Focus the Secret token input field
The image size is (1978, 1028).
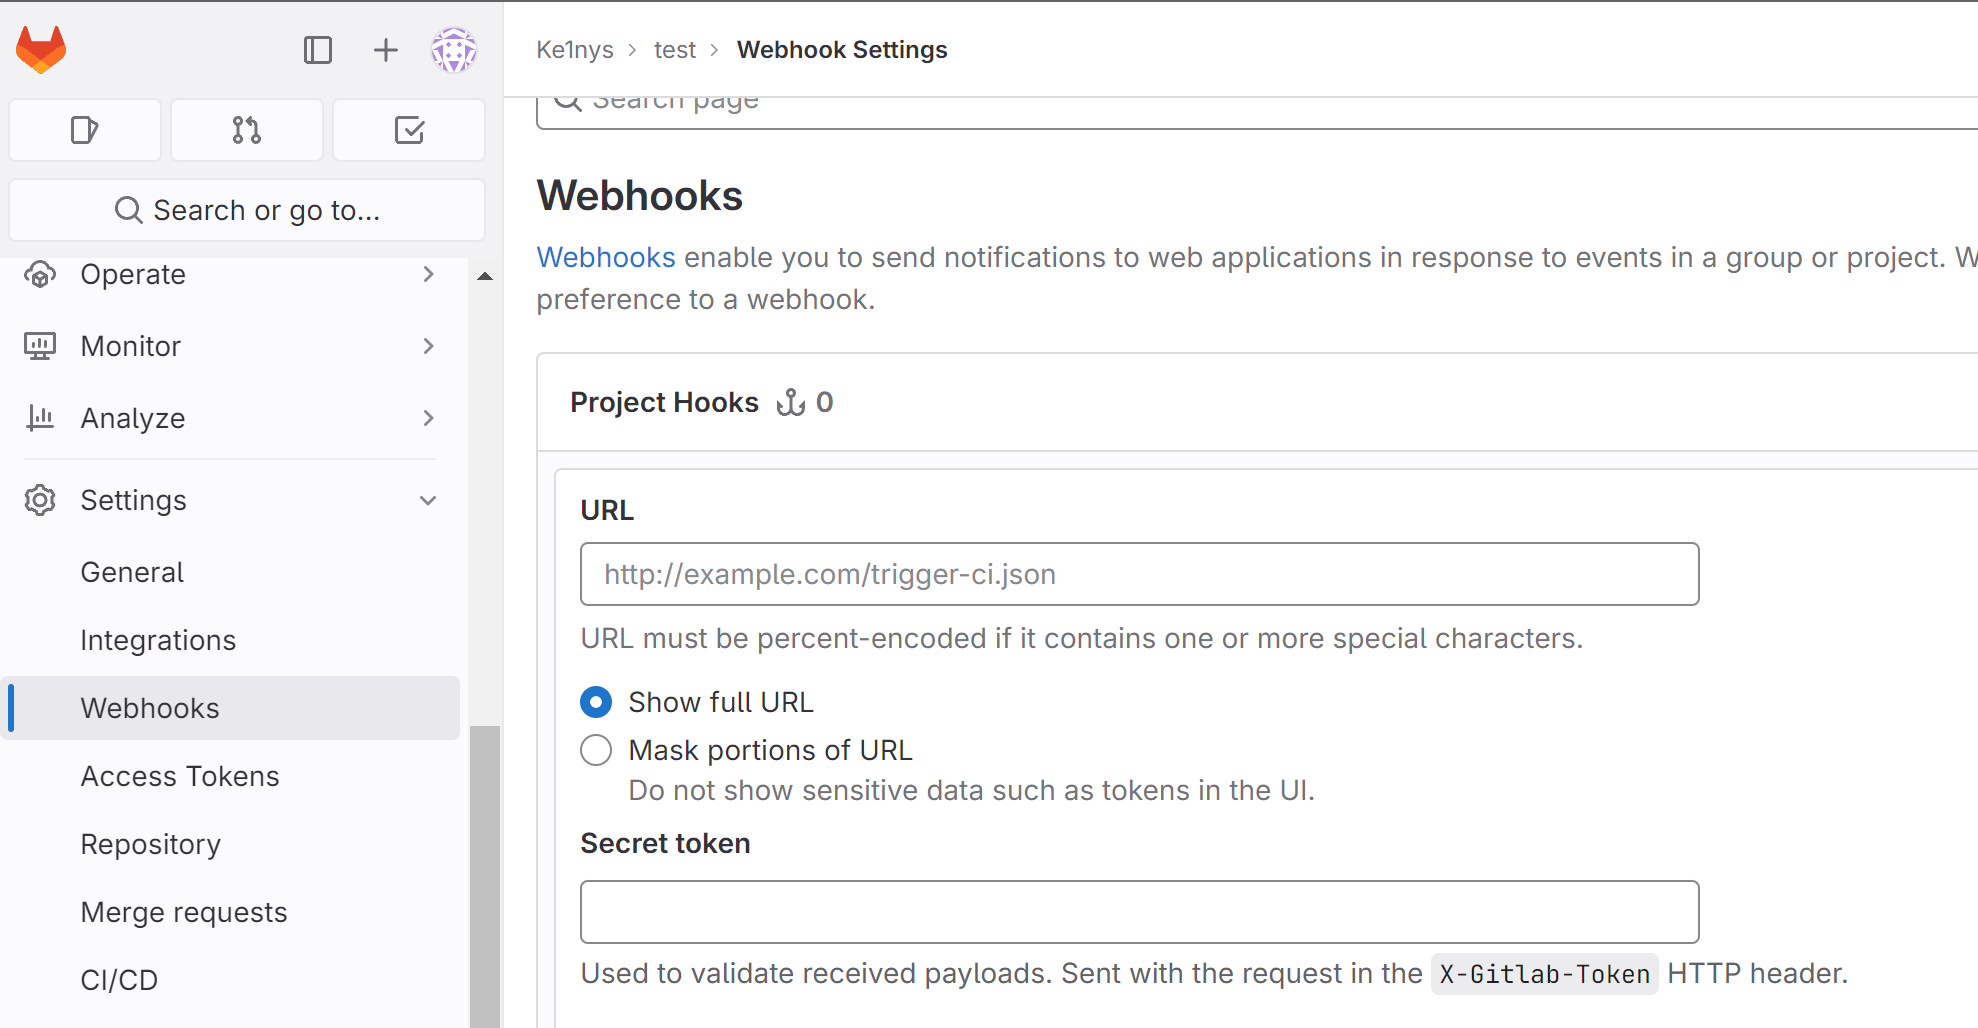(x=1140, y=912)
